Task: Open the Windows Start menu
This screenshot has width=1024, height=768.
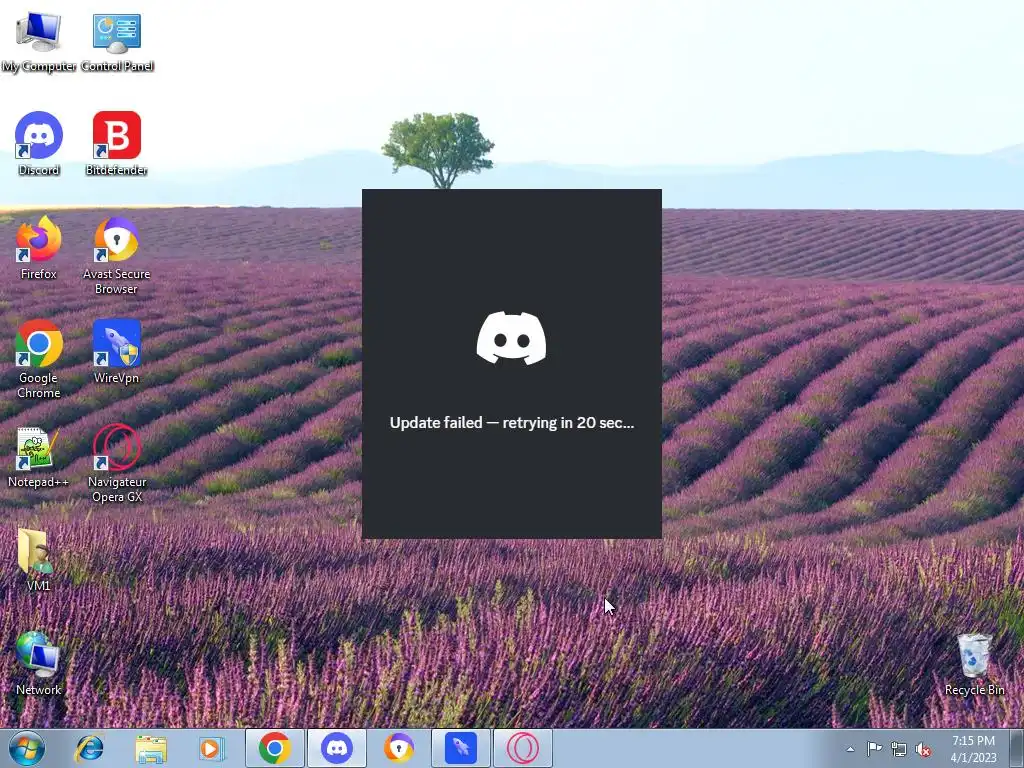Action: click(x=27, y=748)
